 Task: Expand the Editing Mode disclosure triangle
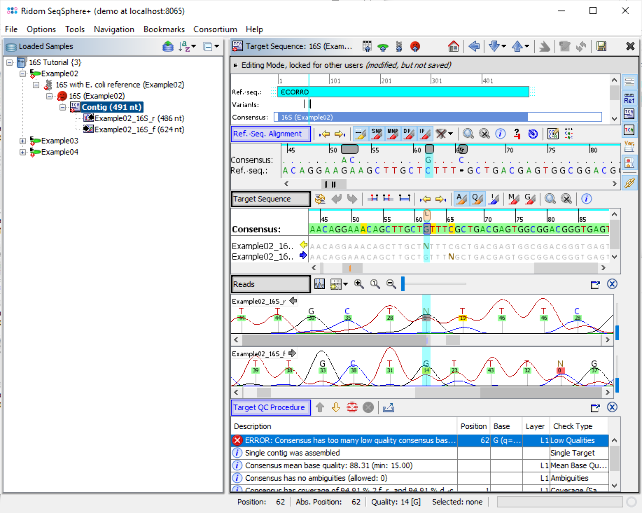click(x=235, y=65)
